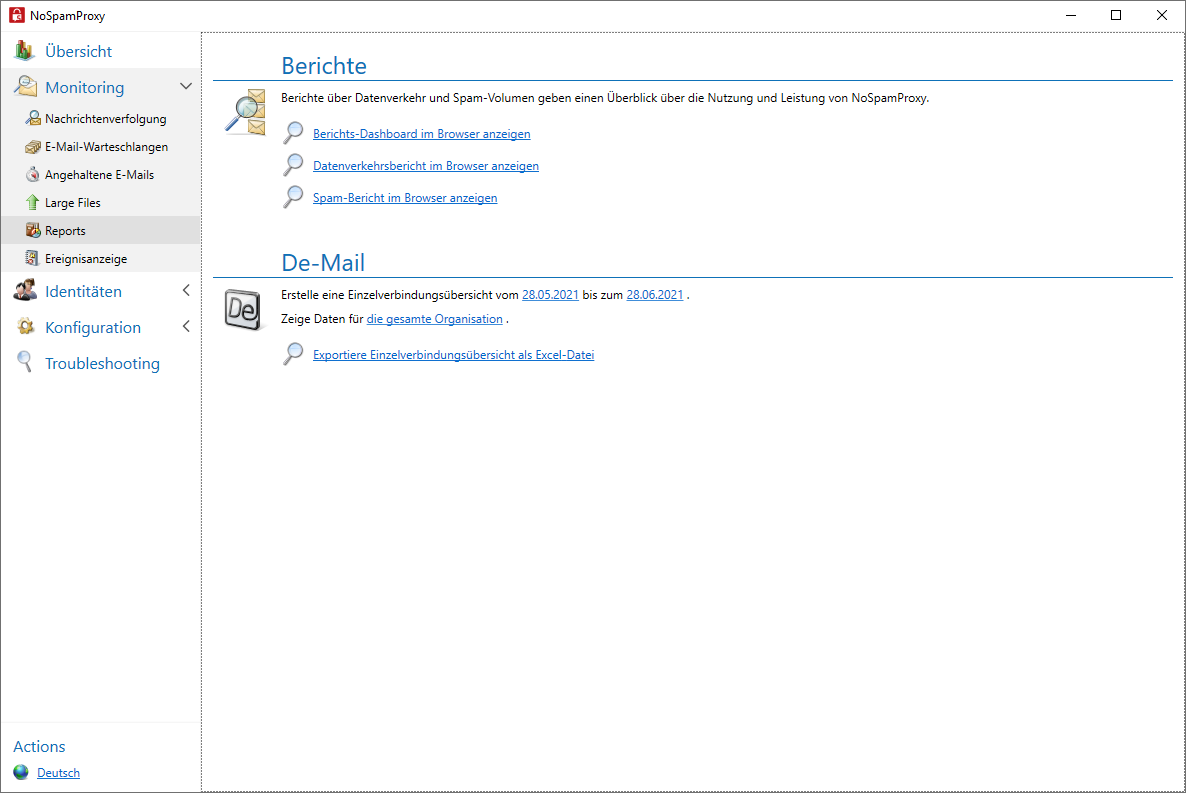
Task: Click the De-Mail heading
Action: [x=323, y=263]
